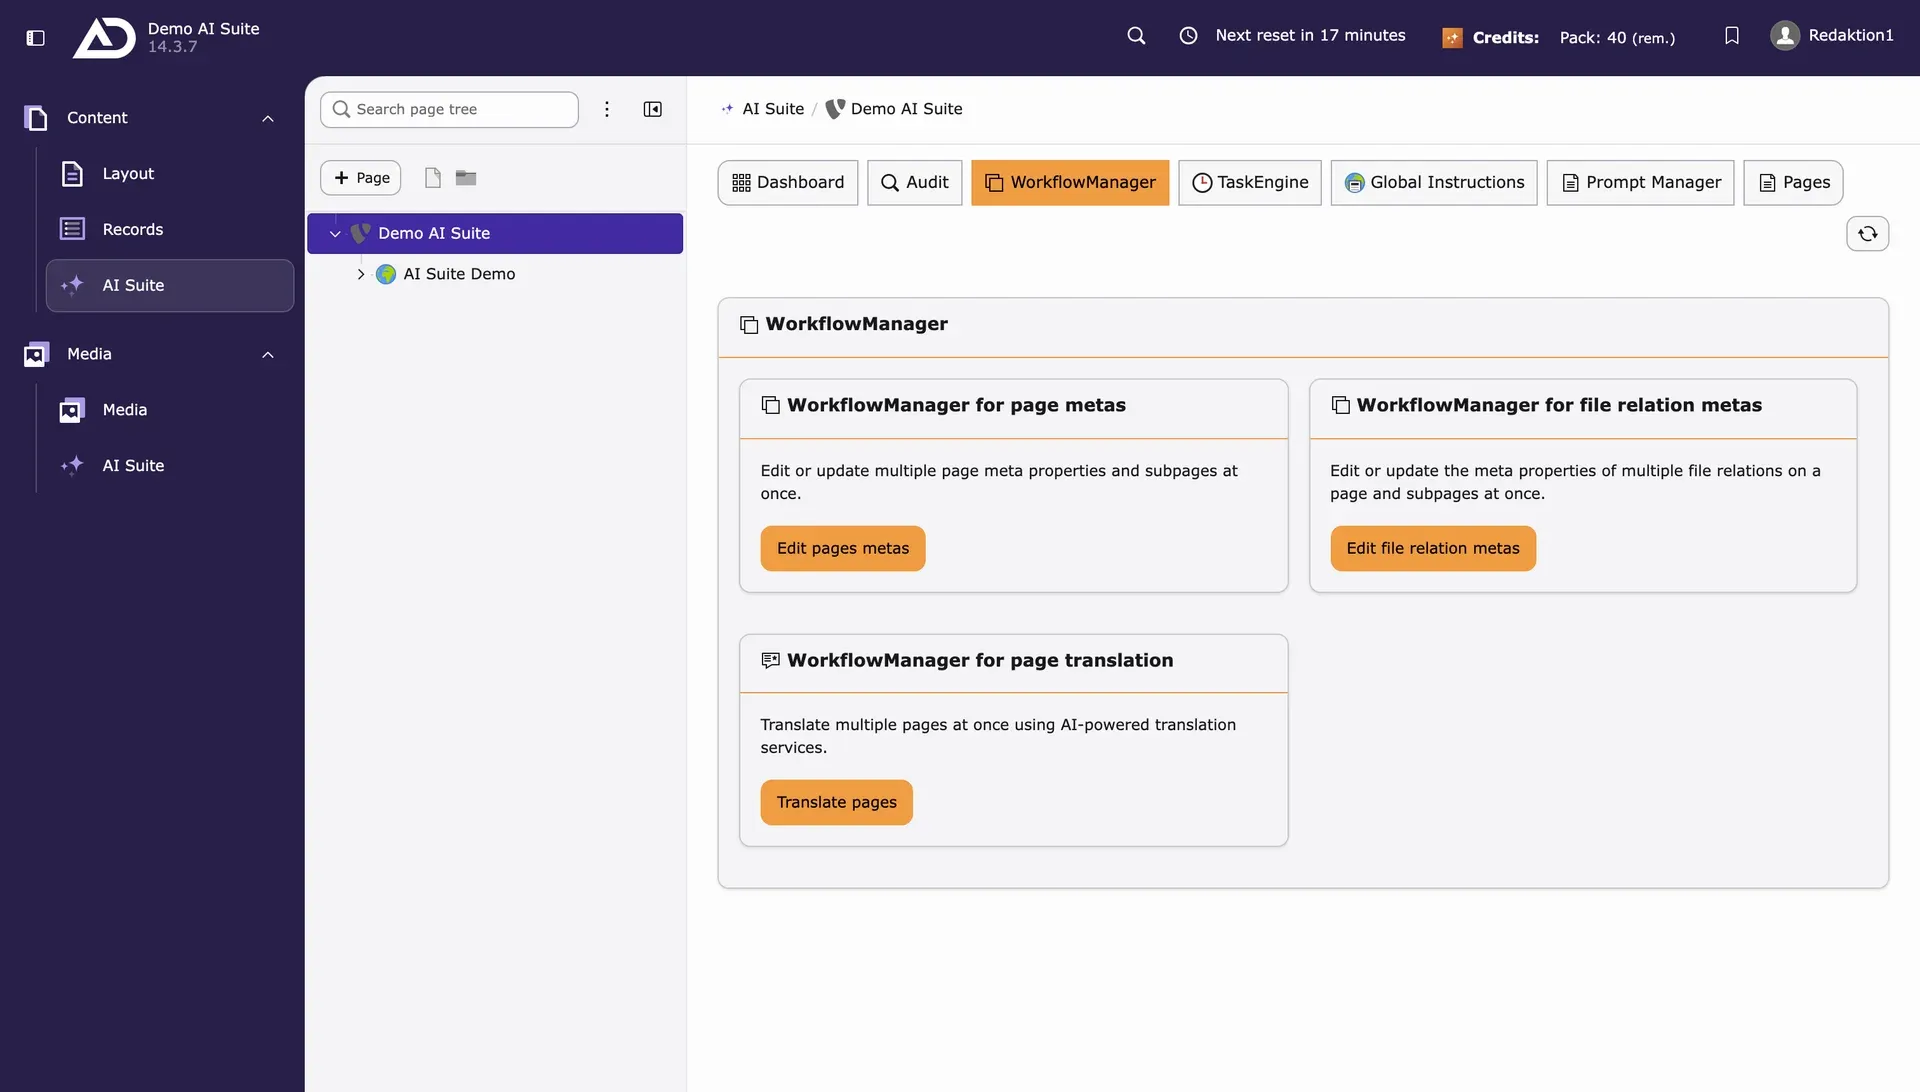Click the Layout module icon
This screenshot has height=1092, width=1920.
click(72, 174)
